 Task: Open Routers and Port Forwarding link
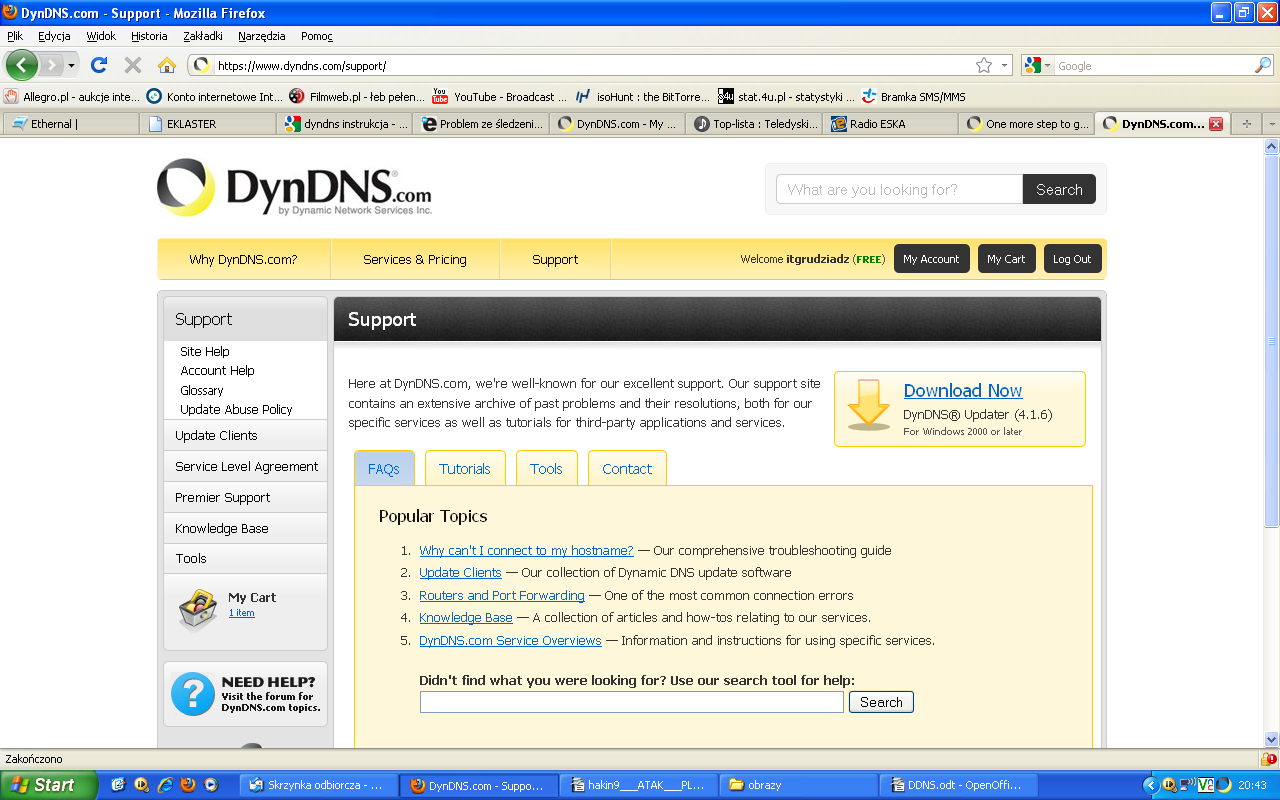tap(502, 595)
